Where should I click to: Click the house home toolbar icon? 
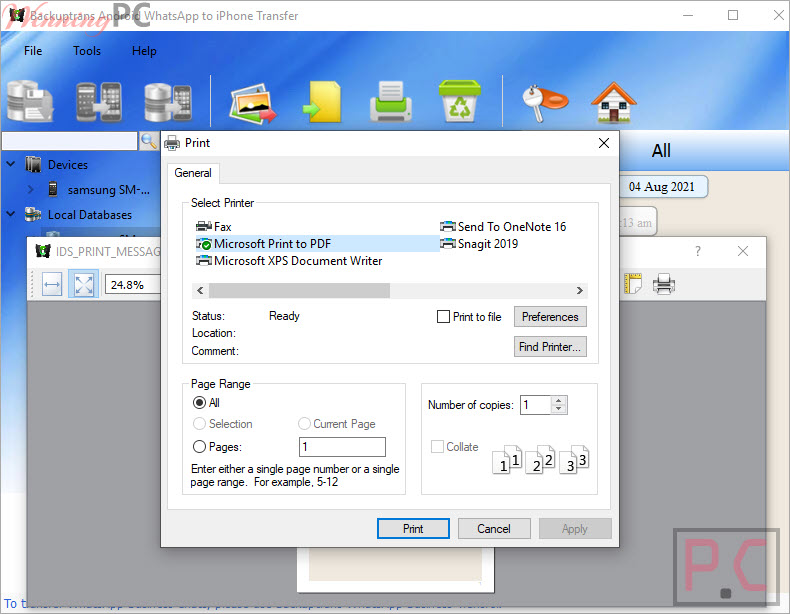pyautogui.click(x=614, y=102)
